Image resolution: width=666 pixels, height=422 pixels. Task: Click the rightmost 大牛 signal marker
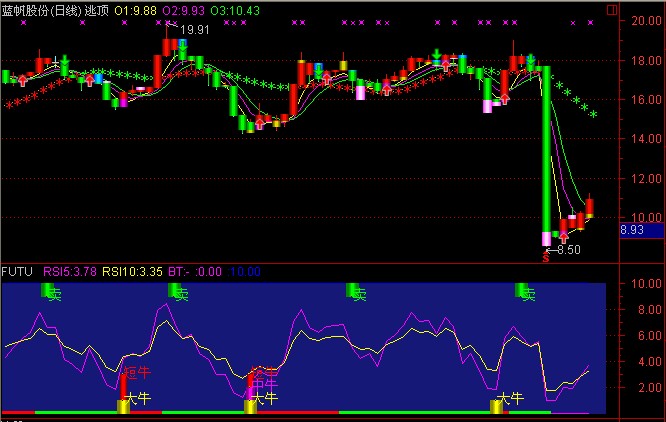pos(498,402)
